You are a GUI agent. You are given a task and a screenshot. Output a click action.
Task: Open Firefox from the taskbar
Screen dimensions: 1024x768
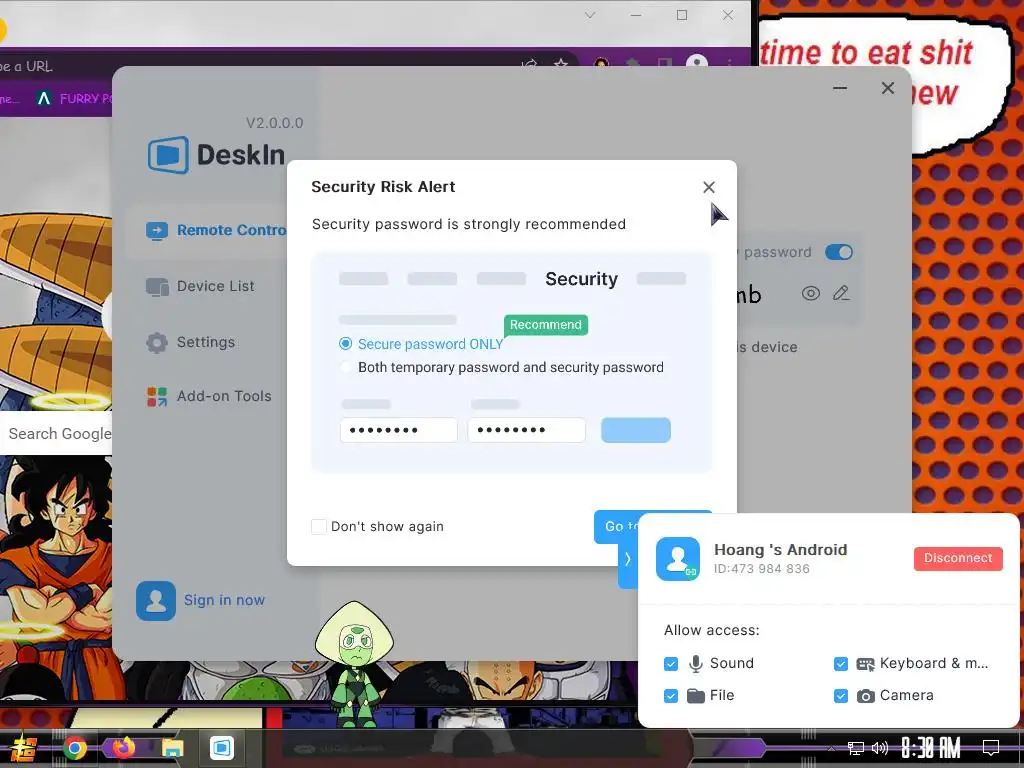click(123, 747)
